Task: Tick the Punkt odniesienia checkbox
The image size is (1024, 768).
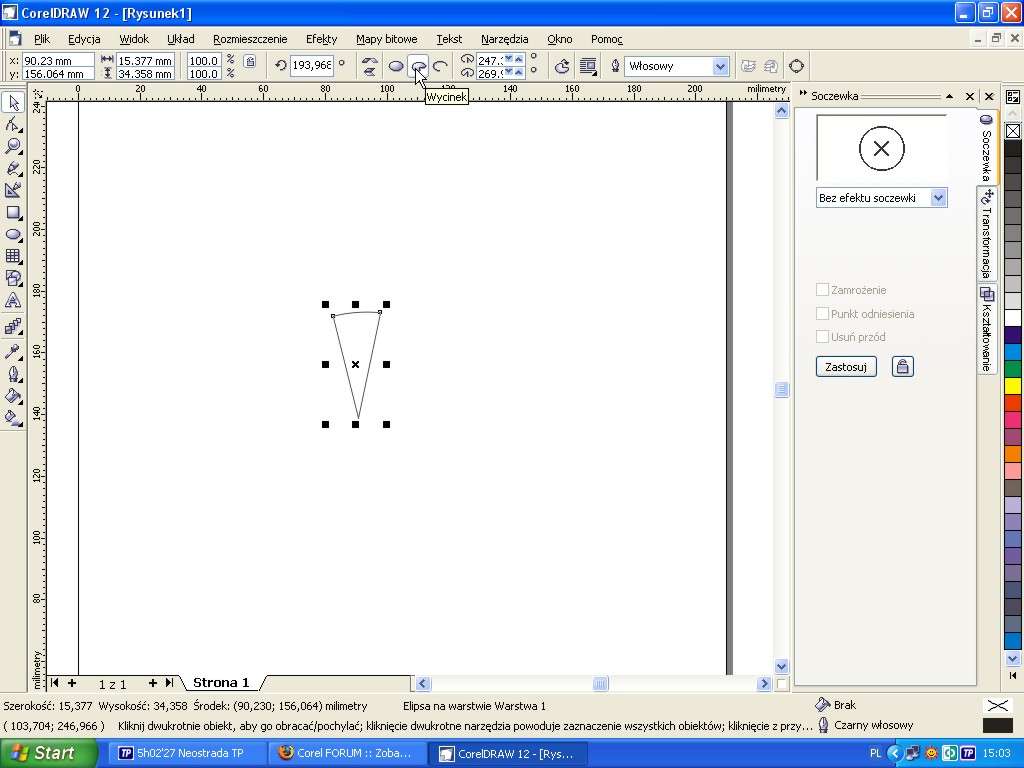Action: coord(822,314)
